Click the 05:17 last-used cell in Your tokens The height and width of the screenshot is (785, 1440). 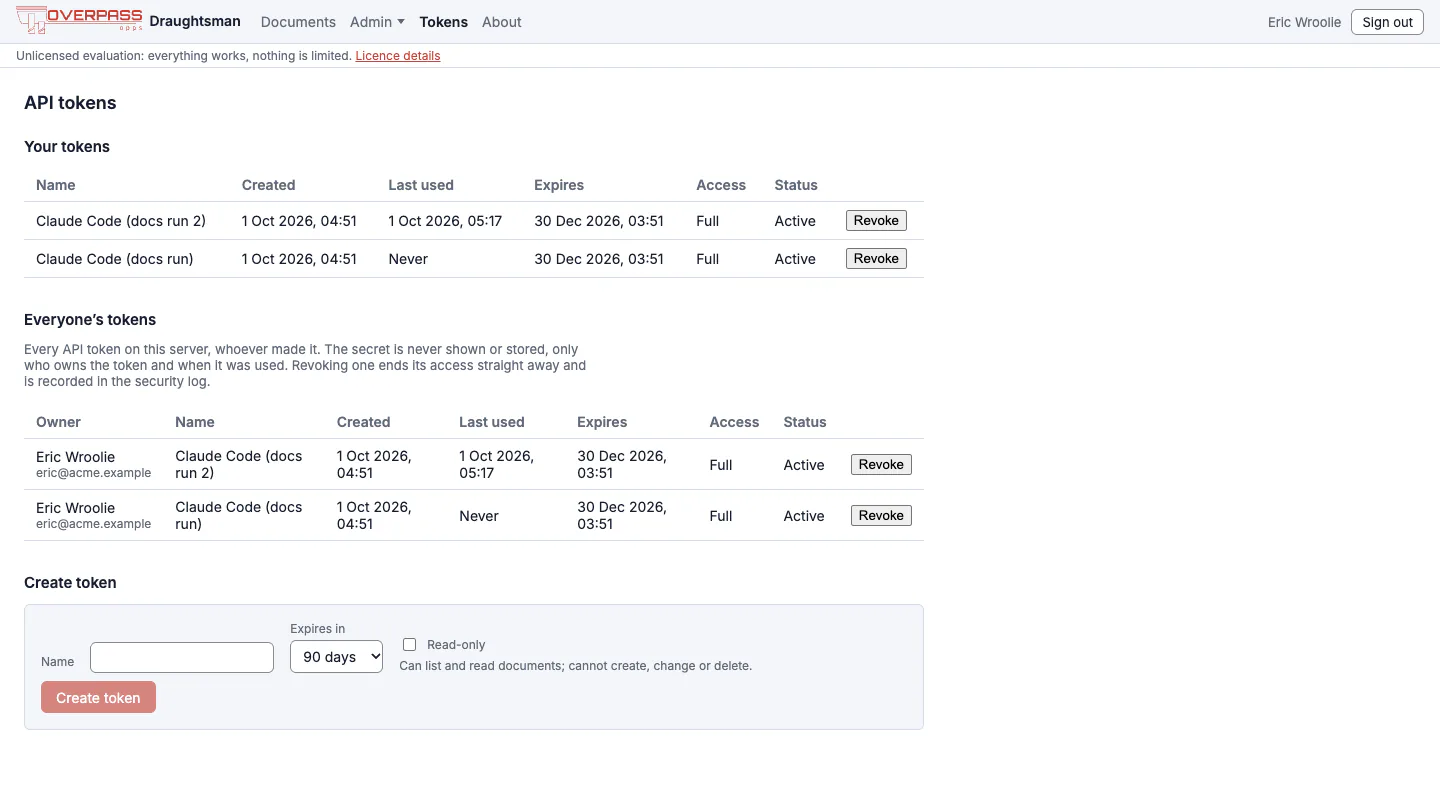pos(445,221)
